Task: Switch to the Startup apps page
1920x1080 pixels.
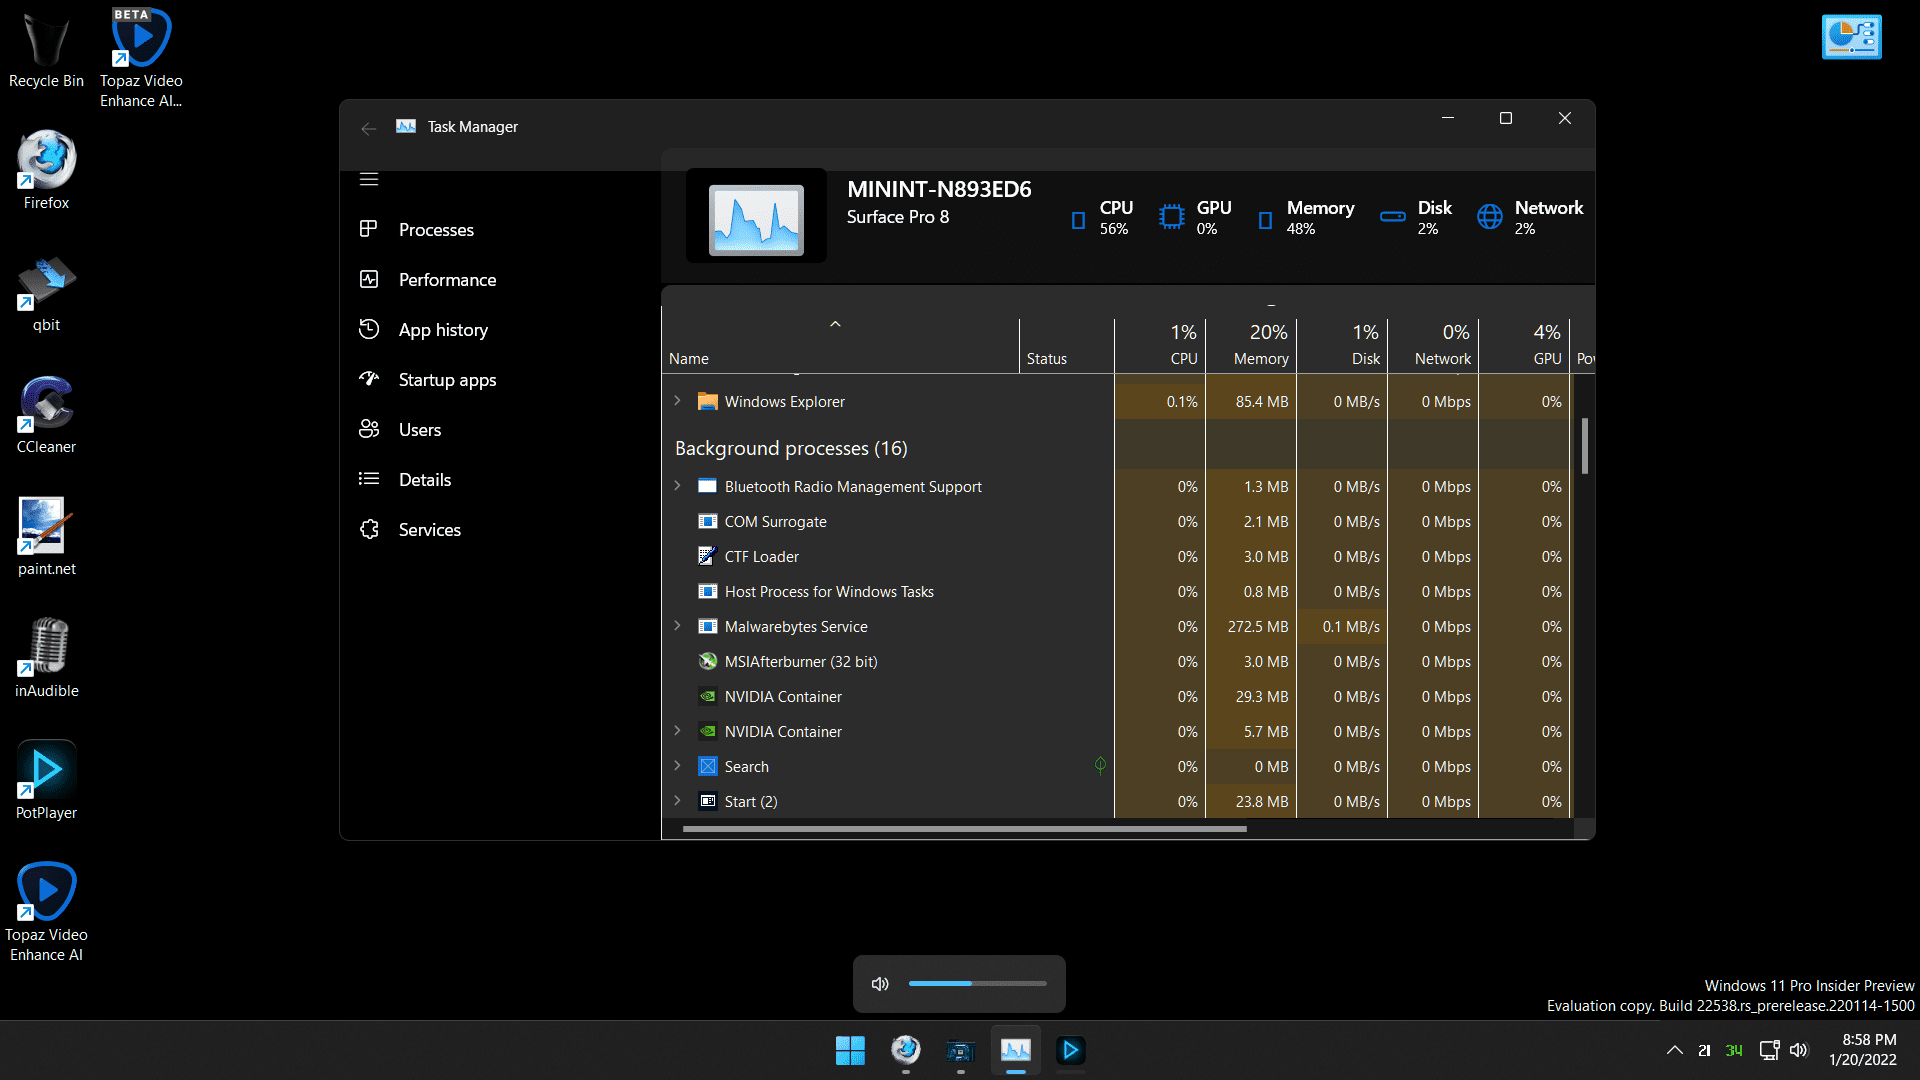Action: click(x=447, y=379)
